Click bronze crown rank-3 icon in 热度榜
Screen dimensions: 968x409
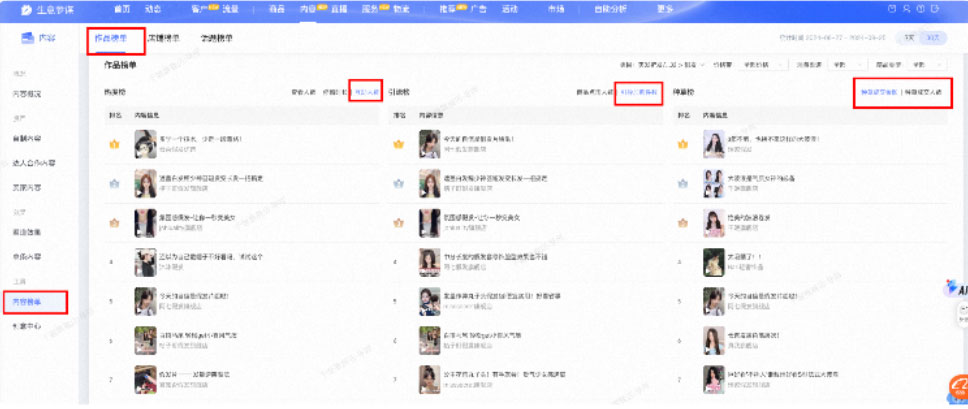click(x=114, y=223)
